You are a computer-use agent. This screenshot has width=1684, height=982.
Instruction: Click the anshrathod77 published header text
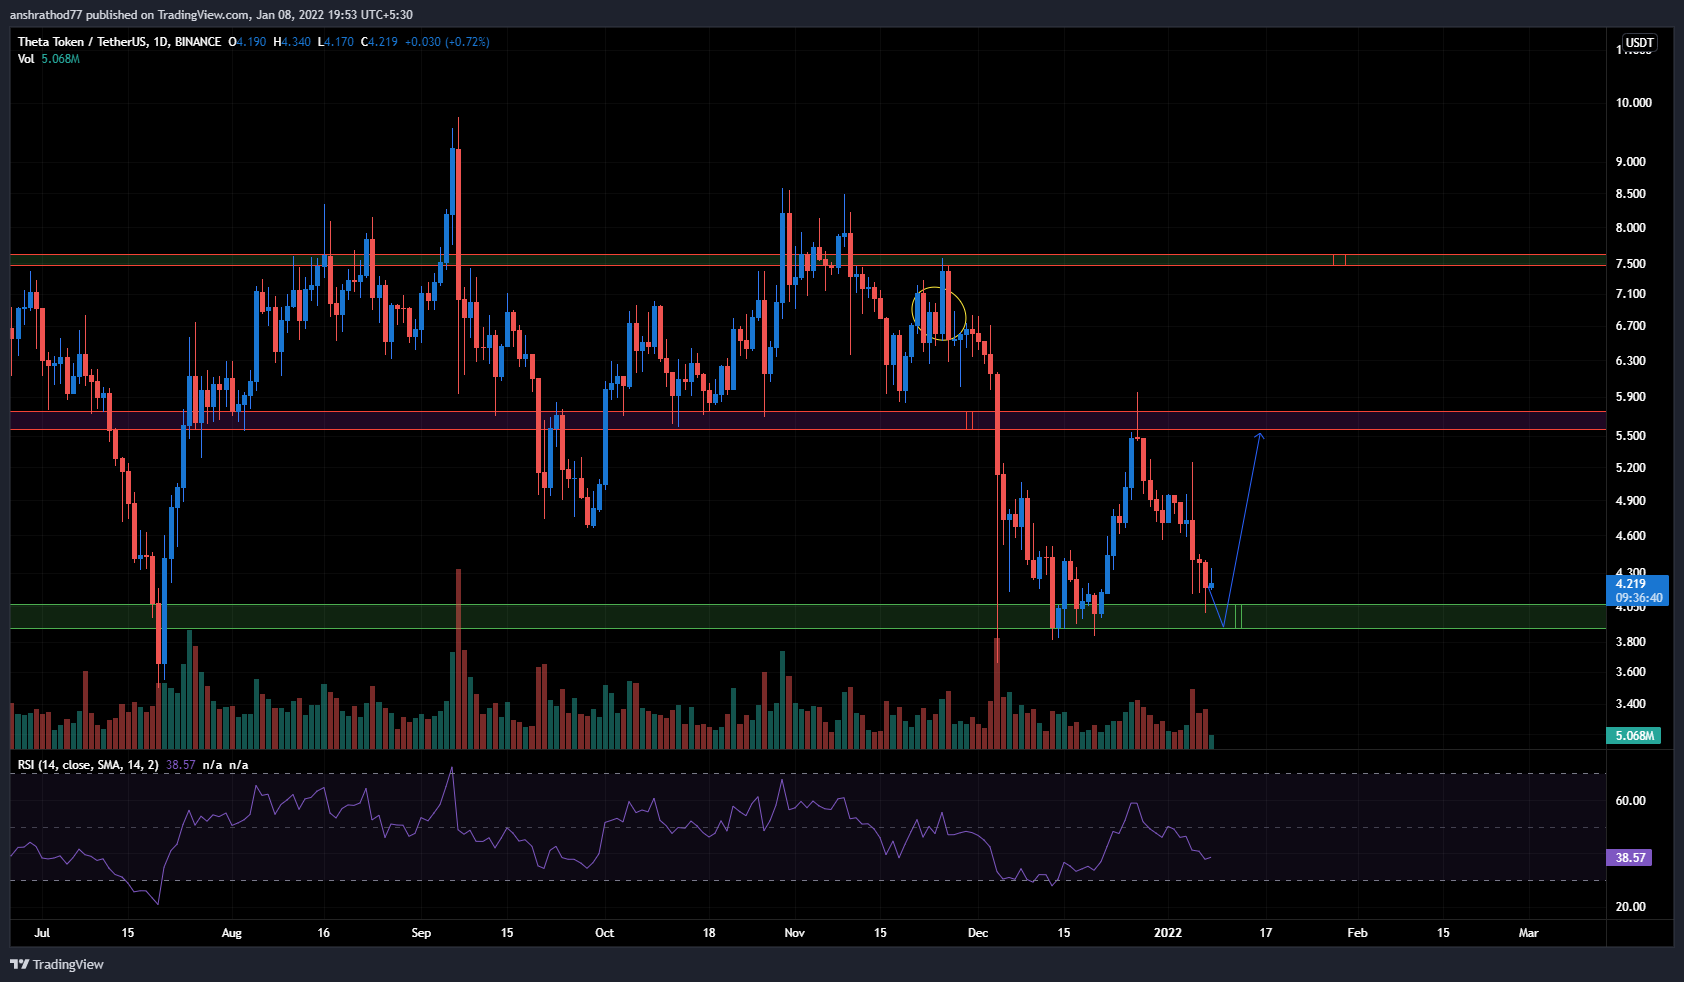coord(211,15)
